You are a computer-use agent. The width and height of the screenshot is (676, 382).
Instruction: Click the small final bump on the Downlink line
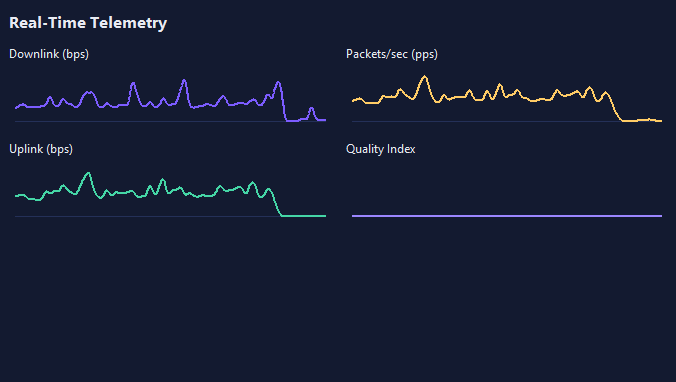pos(311,109)
